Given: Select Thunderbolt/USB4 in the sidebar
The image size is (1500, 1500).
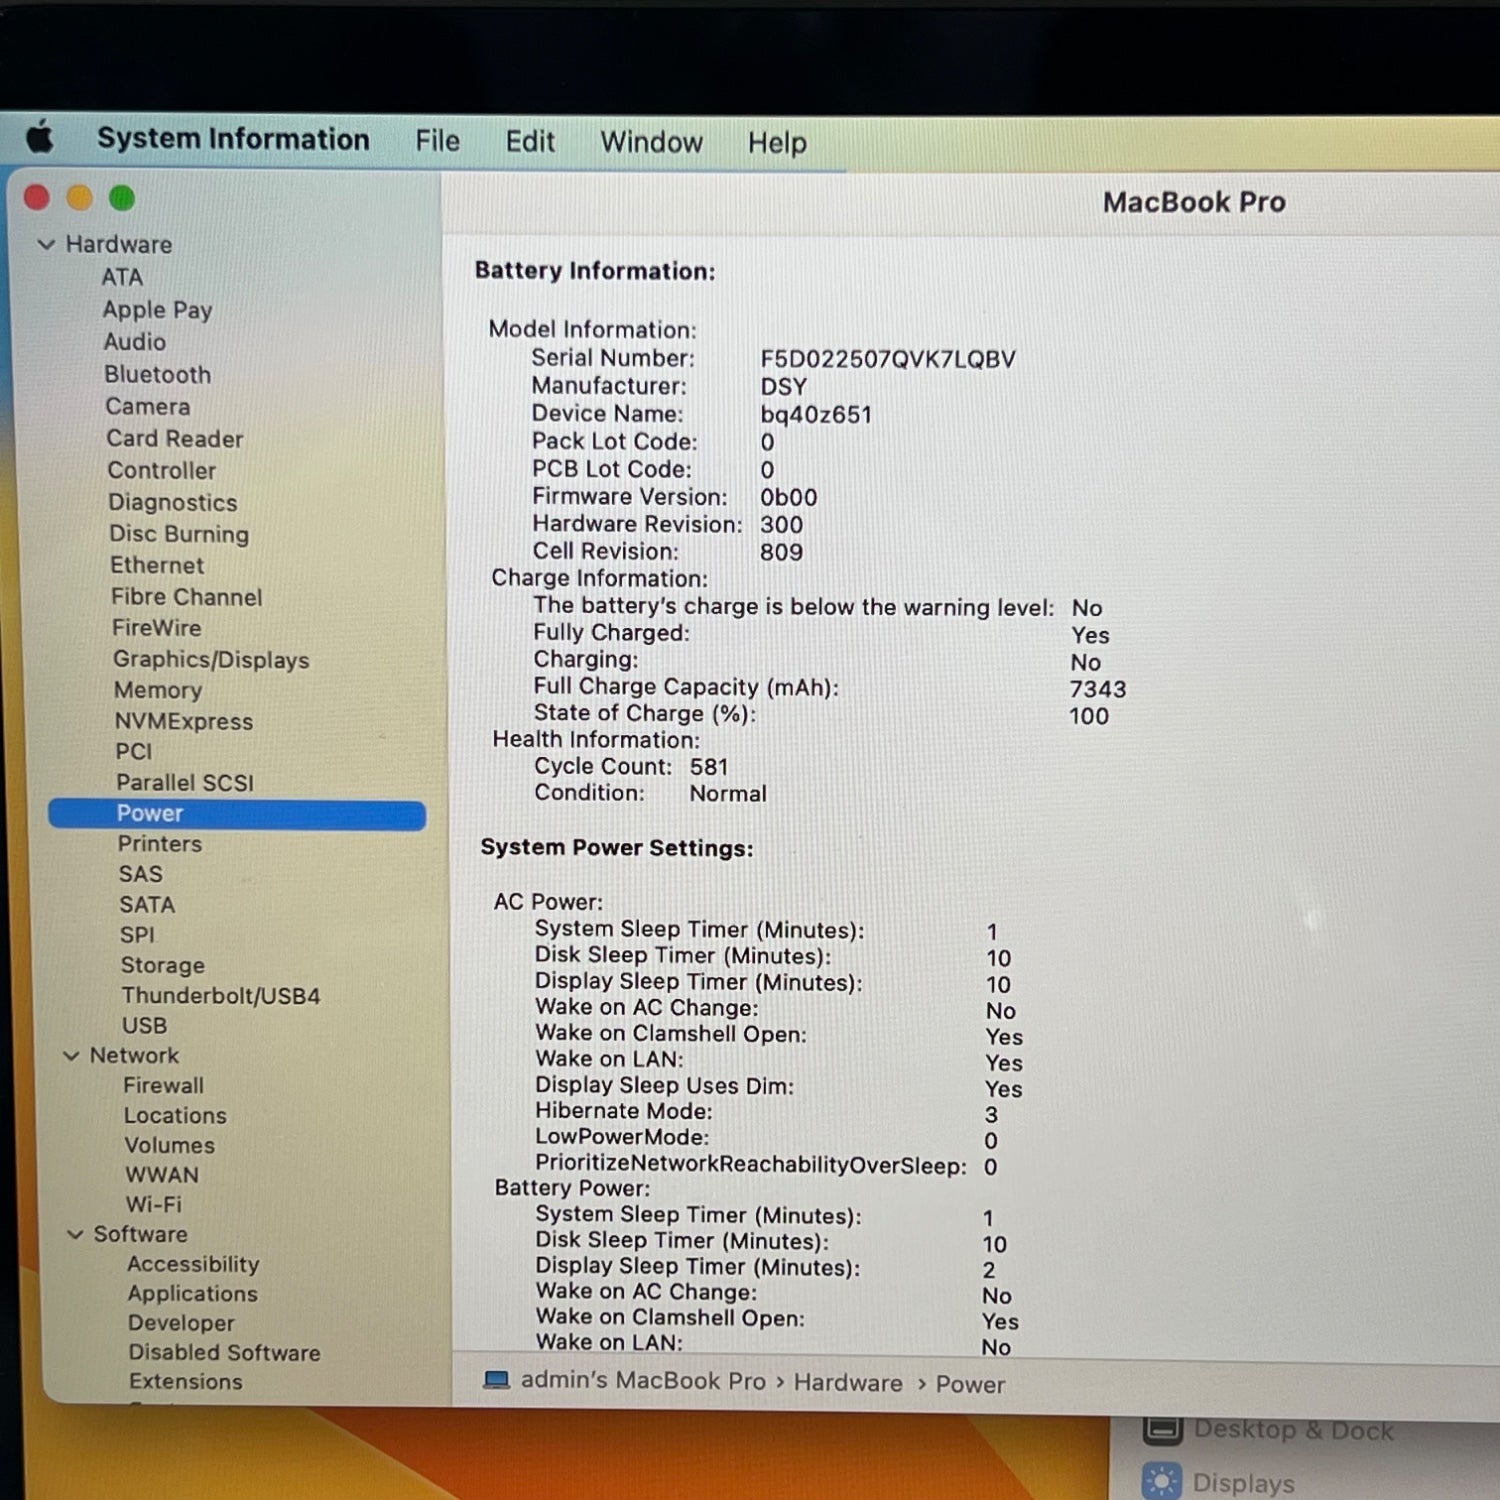Looking at the screenshot, I should click(221, 996).
